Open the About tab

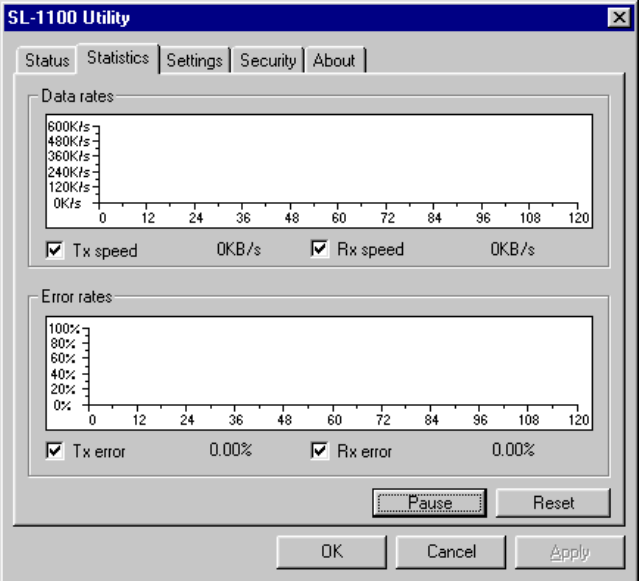point(334,60)
